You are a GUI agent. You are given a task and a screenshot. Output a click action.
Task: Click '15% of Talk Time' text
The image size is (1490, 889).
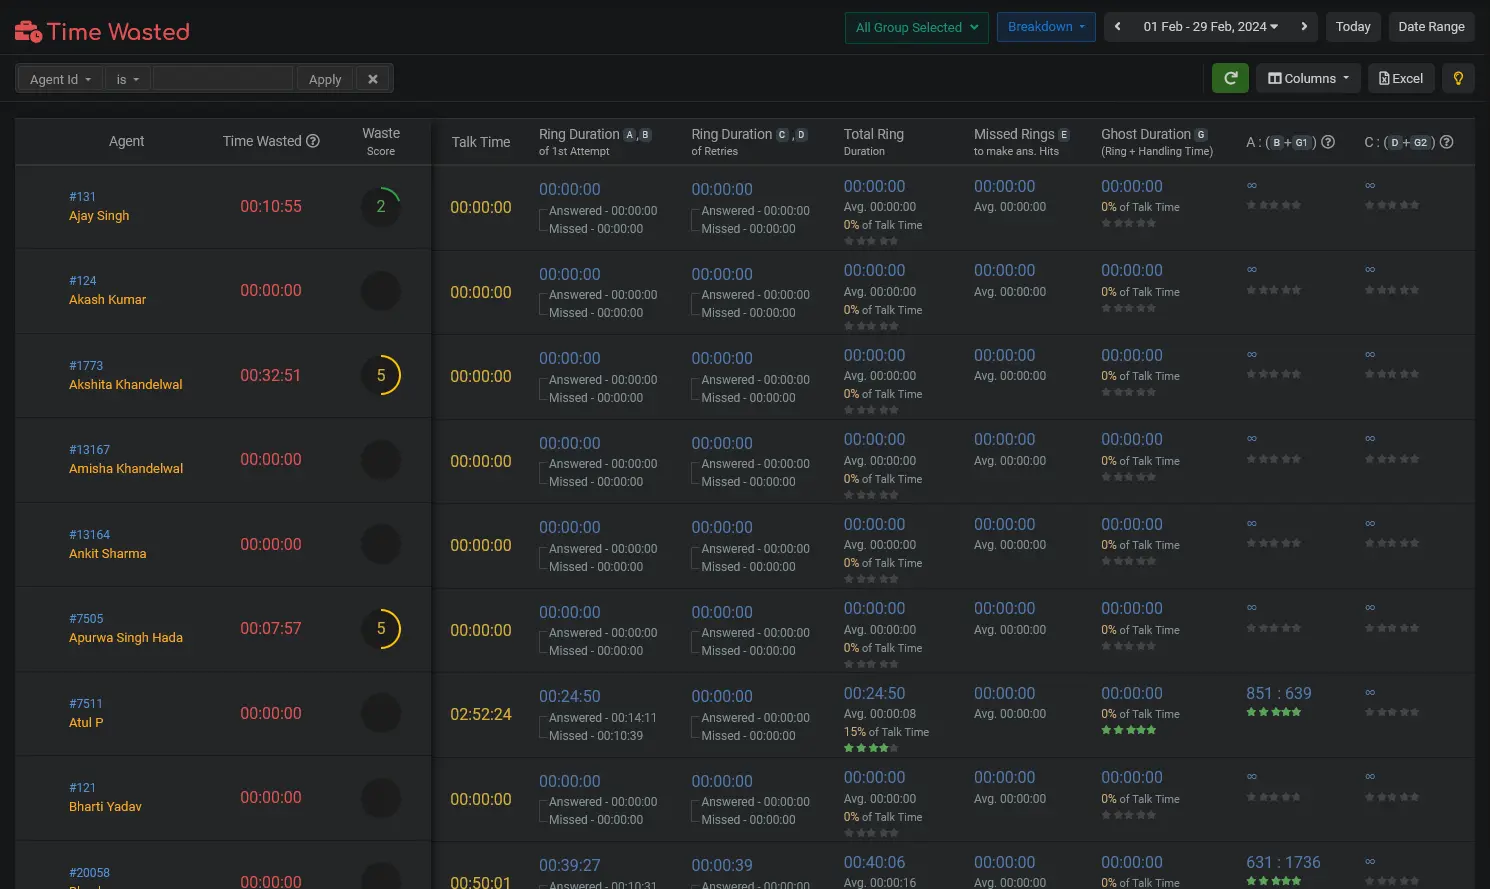pos(886,732)
